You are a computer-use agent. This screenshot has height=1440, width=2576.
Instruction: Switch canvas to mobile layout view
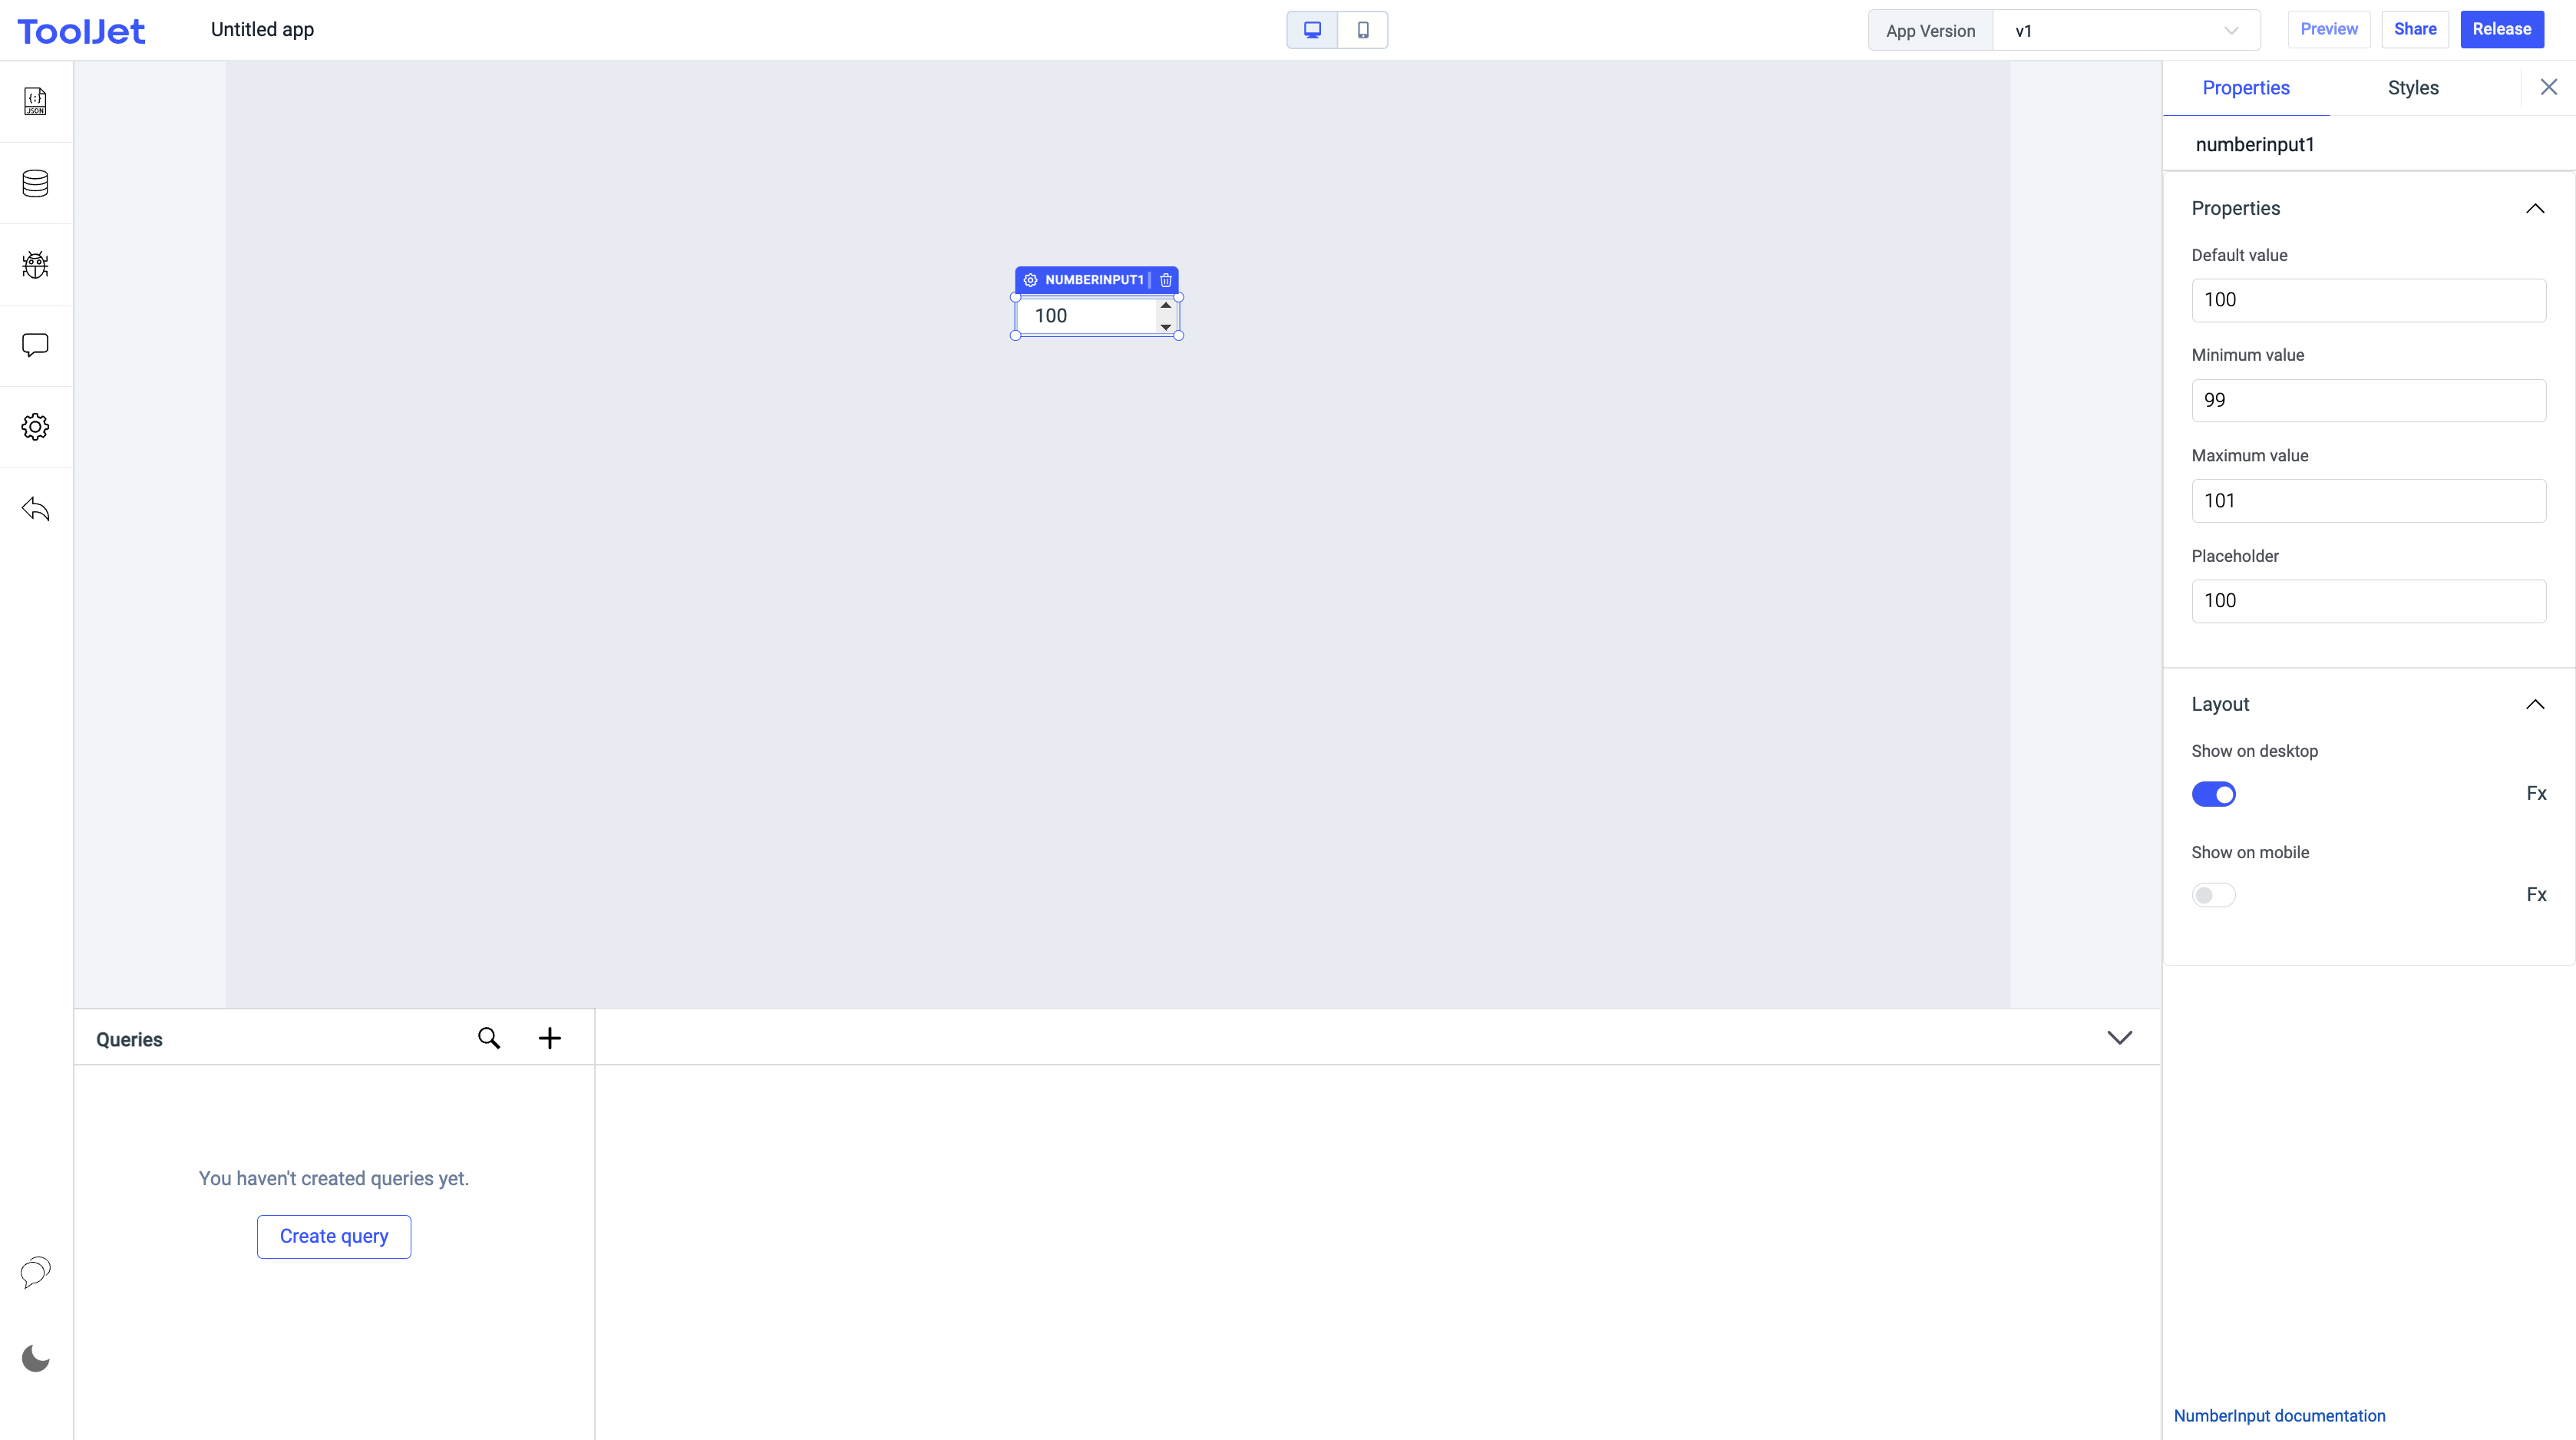[x=1363, y=30]
